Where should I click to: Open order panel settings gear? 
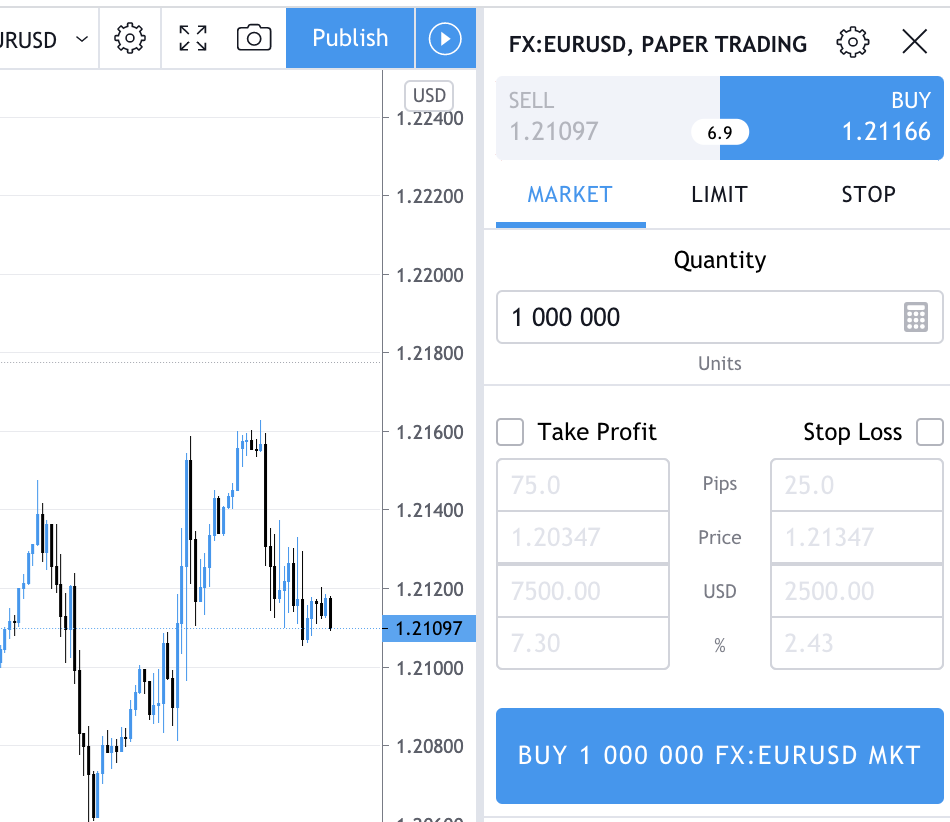coord(852,42)
